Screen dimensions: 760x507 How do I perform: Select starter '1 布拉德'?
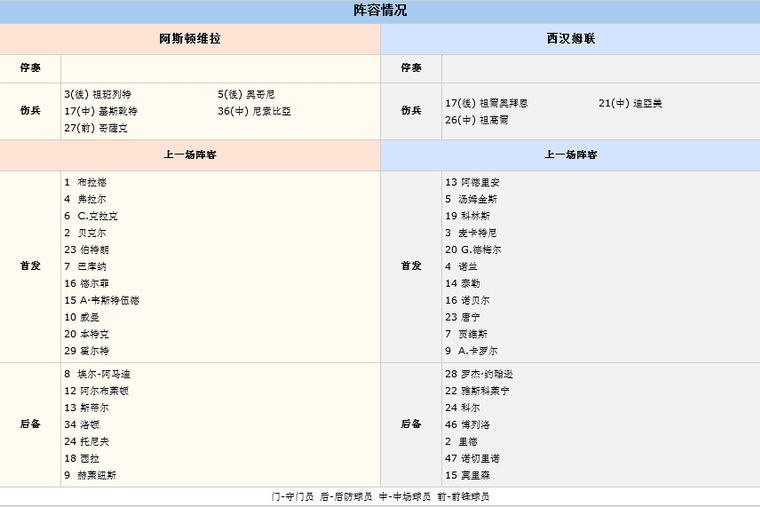point(85,182)
